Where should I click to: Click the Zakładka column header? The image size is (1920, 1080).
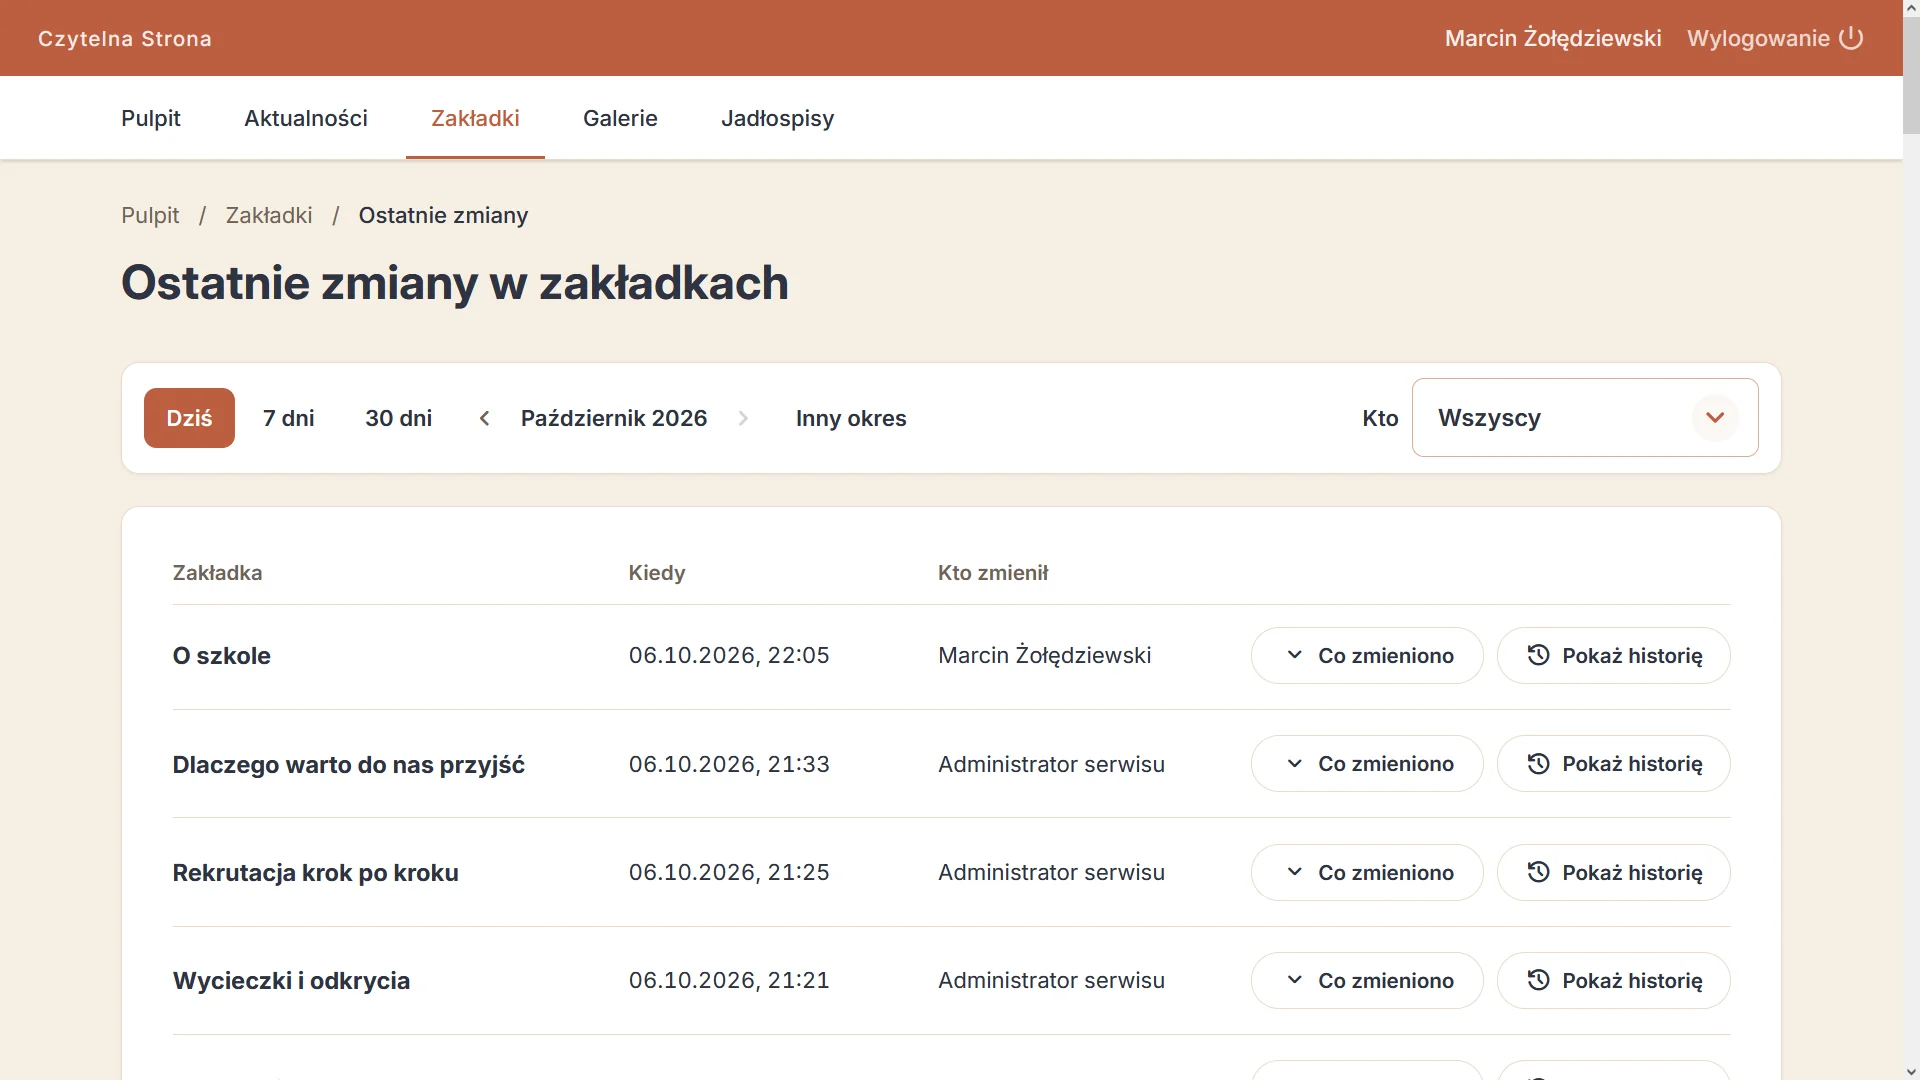click(x=217, y=573)
